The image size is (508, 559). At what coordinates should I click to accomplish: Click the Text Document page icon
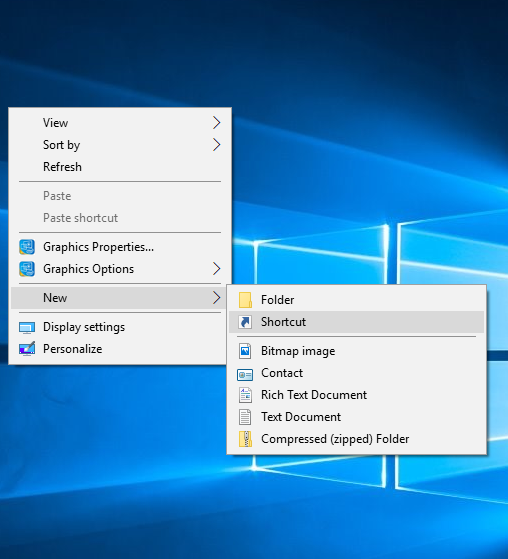pos(245,417)
